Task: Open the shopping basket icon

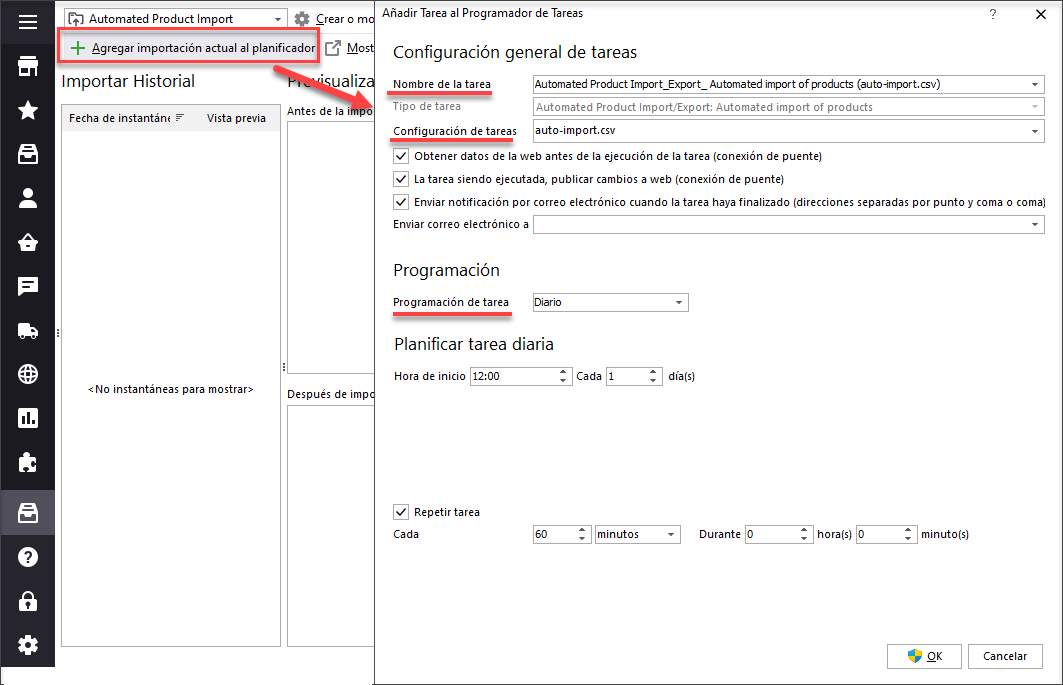Action: pyautogui.click(x=28, y=242)
